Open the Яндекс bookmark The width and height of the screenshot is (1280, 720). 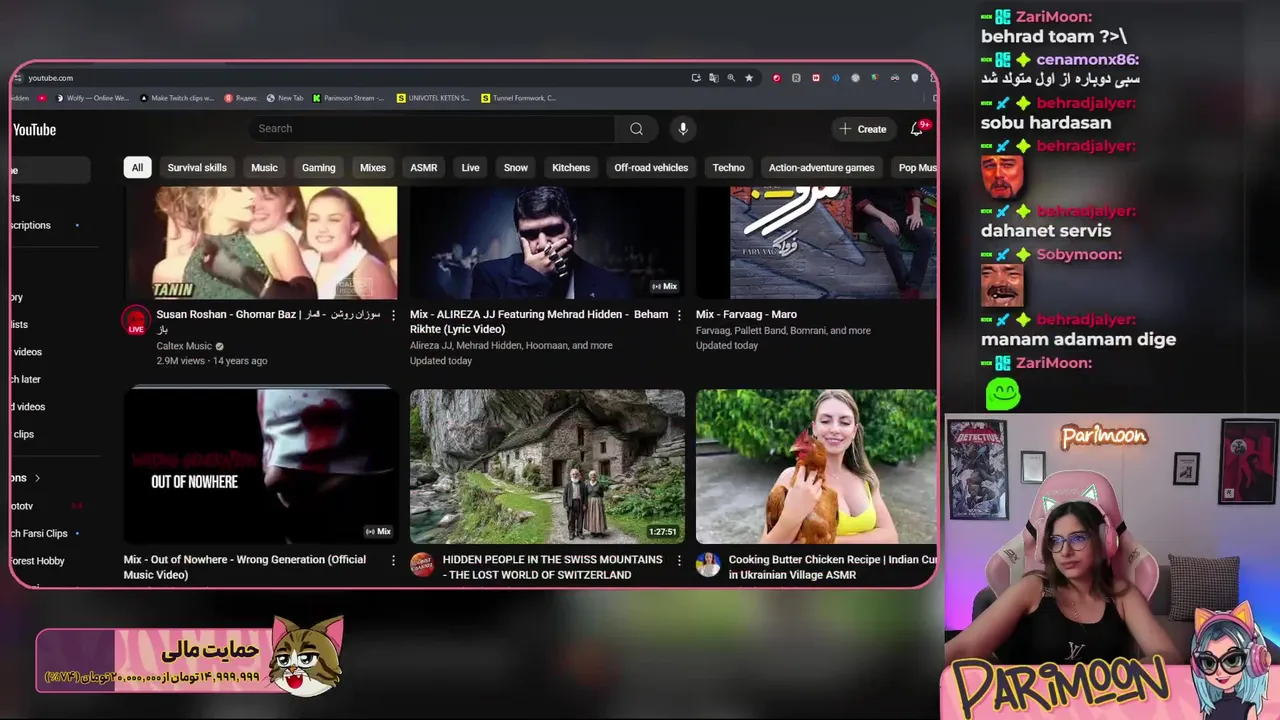(241, 98)
